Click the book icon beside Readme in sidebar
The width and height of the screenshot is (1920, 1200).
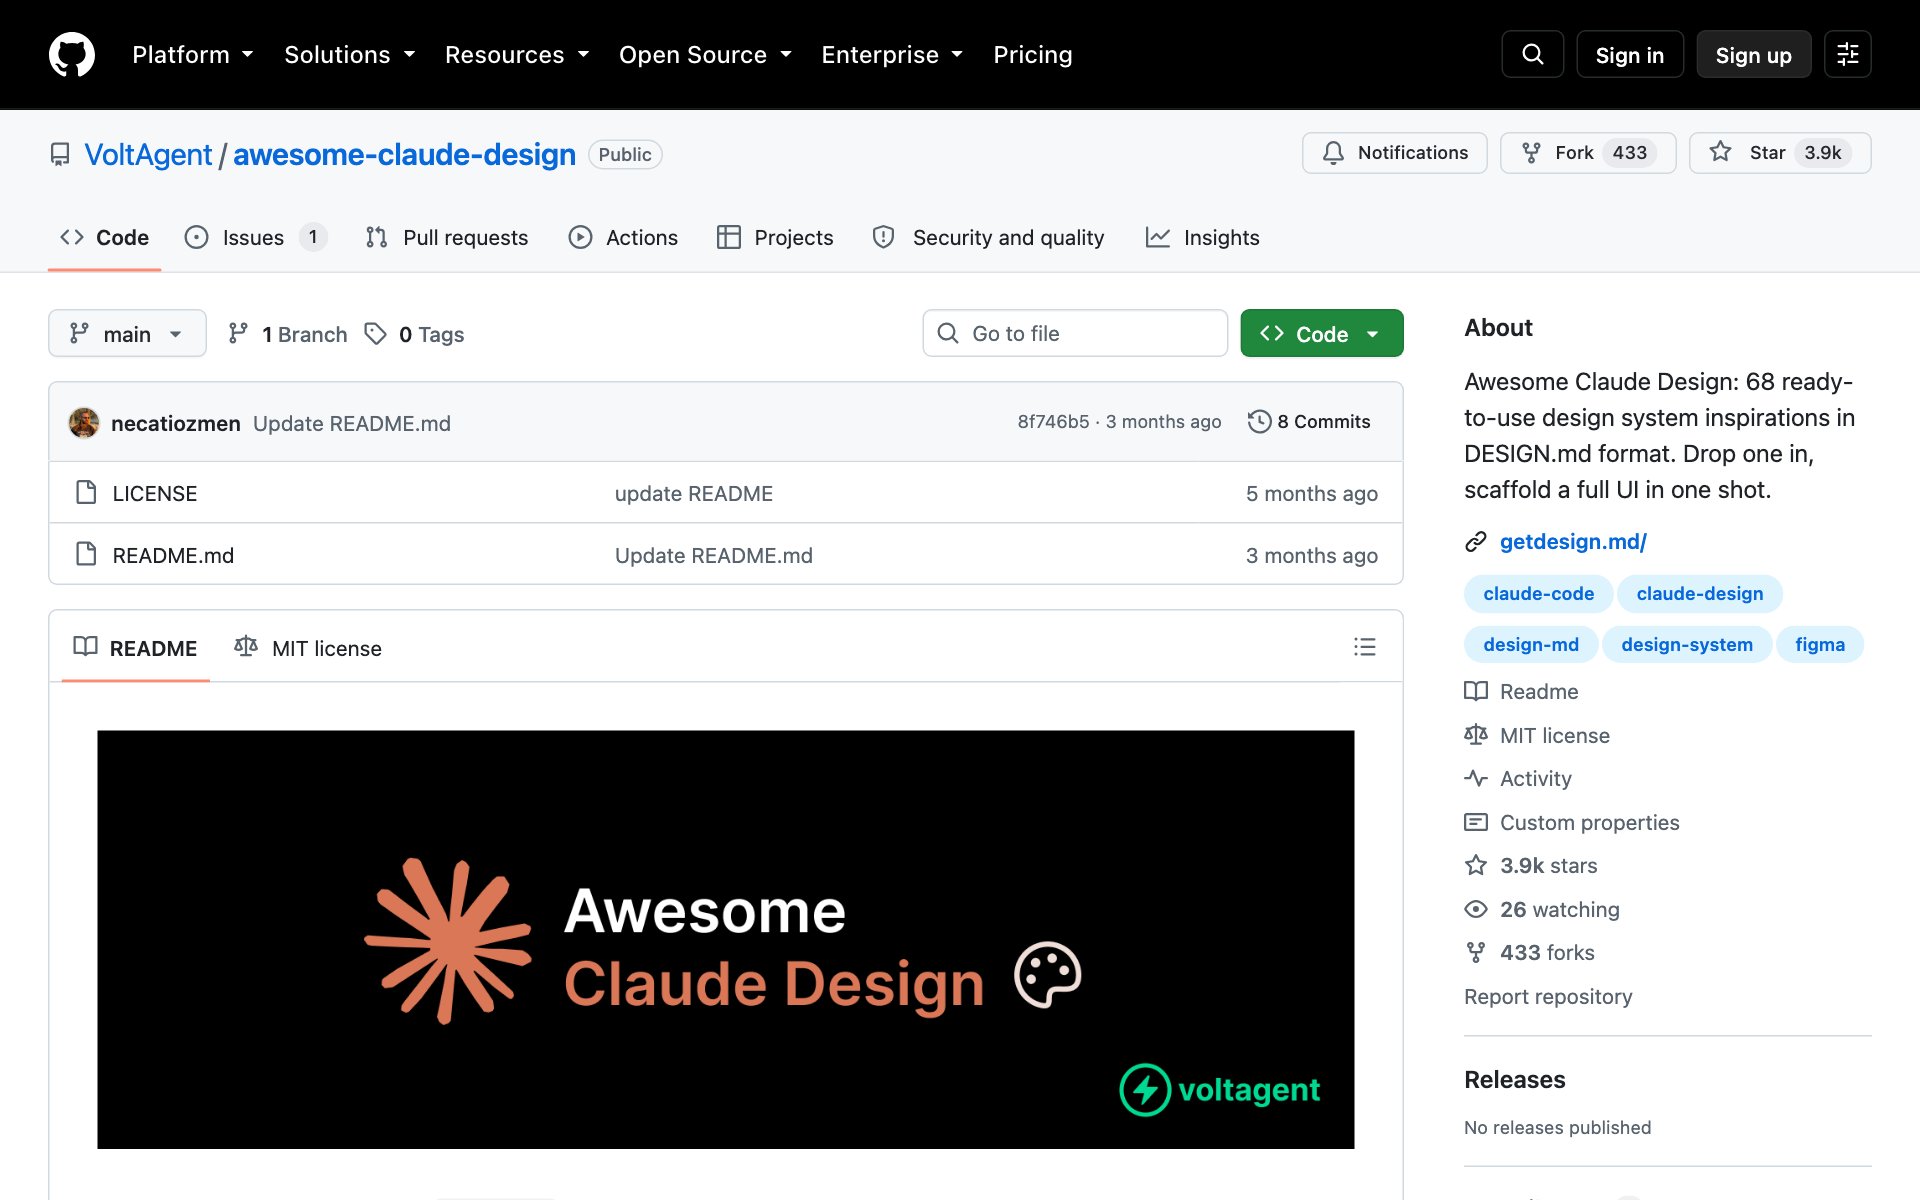click(x=1475, y=691)
